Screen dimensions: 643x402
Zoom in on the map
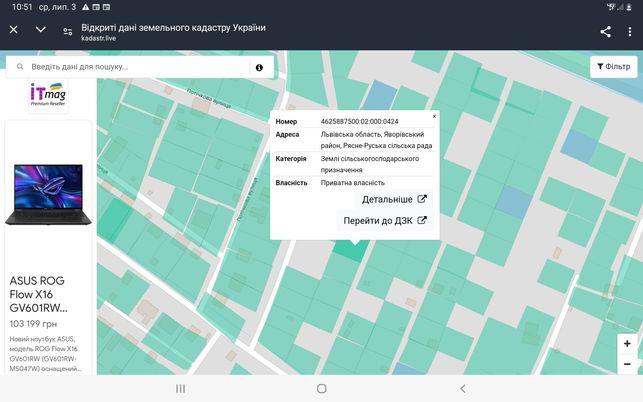[x=627, y=344]
